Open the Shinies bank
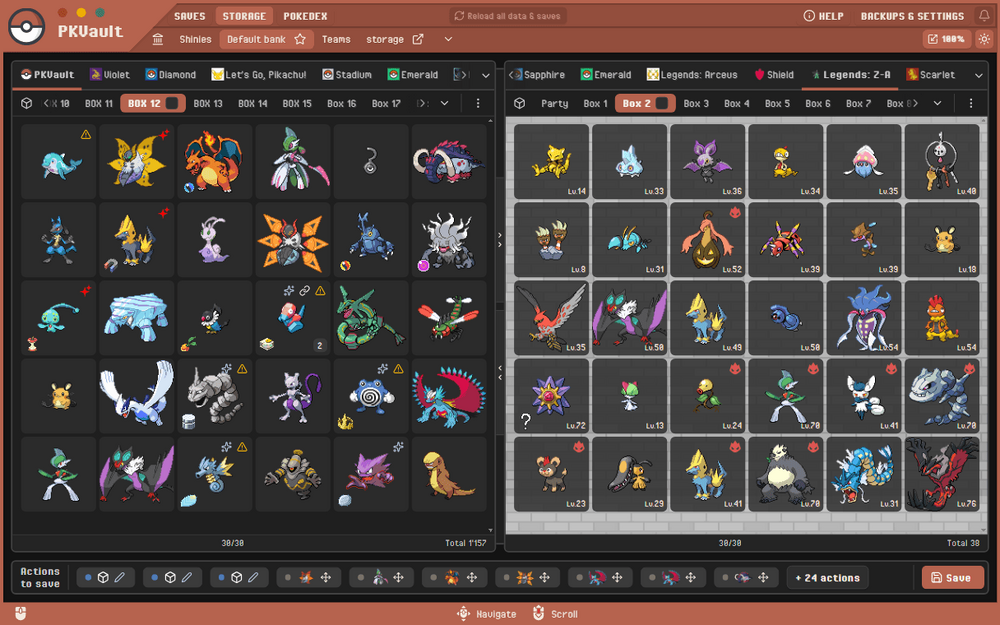The height and width of the screenshot is (625, 1000). click(195, 40)
